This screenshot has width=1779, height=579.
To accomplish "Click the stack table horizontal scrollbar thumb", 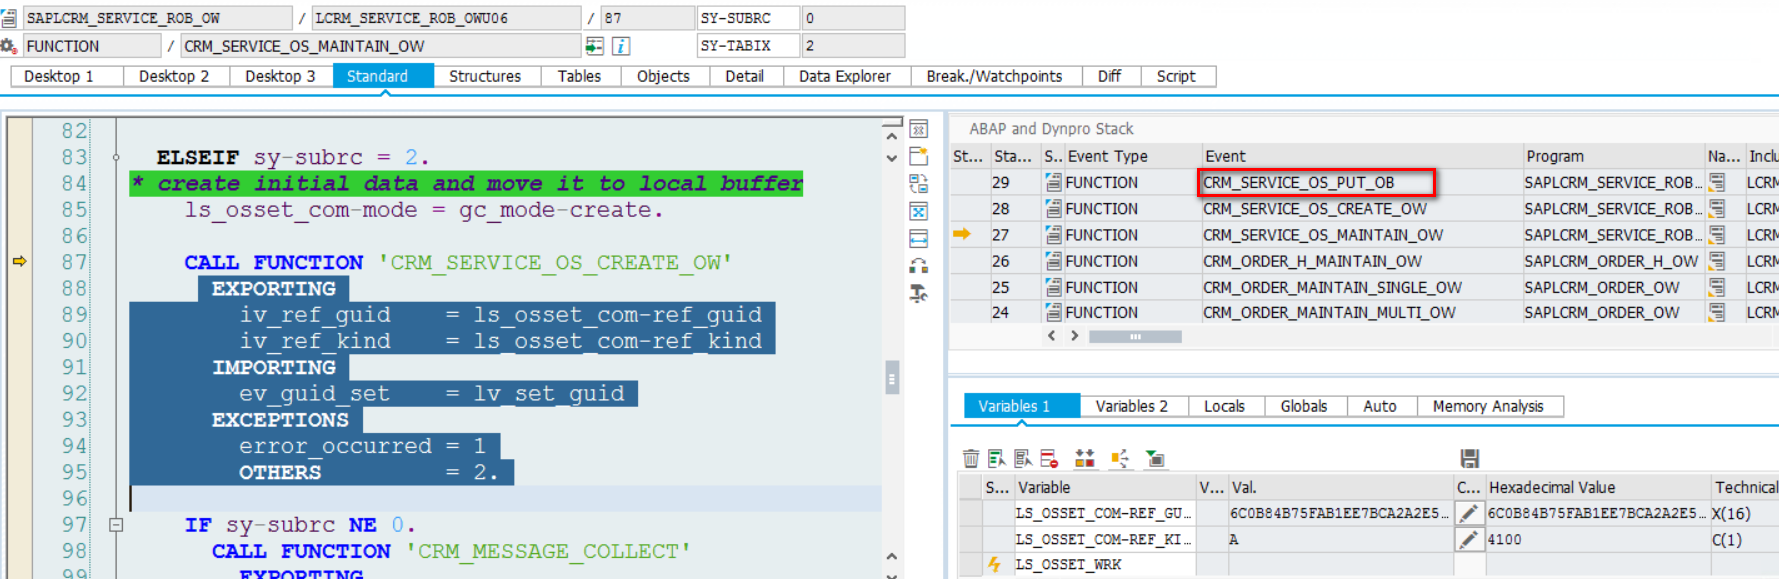I will coord(1135,337).
